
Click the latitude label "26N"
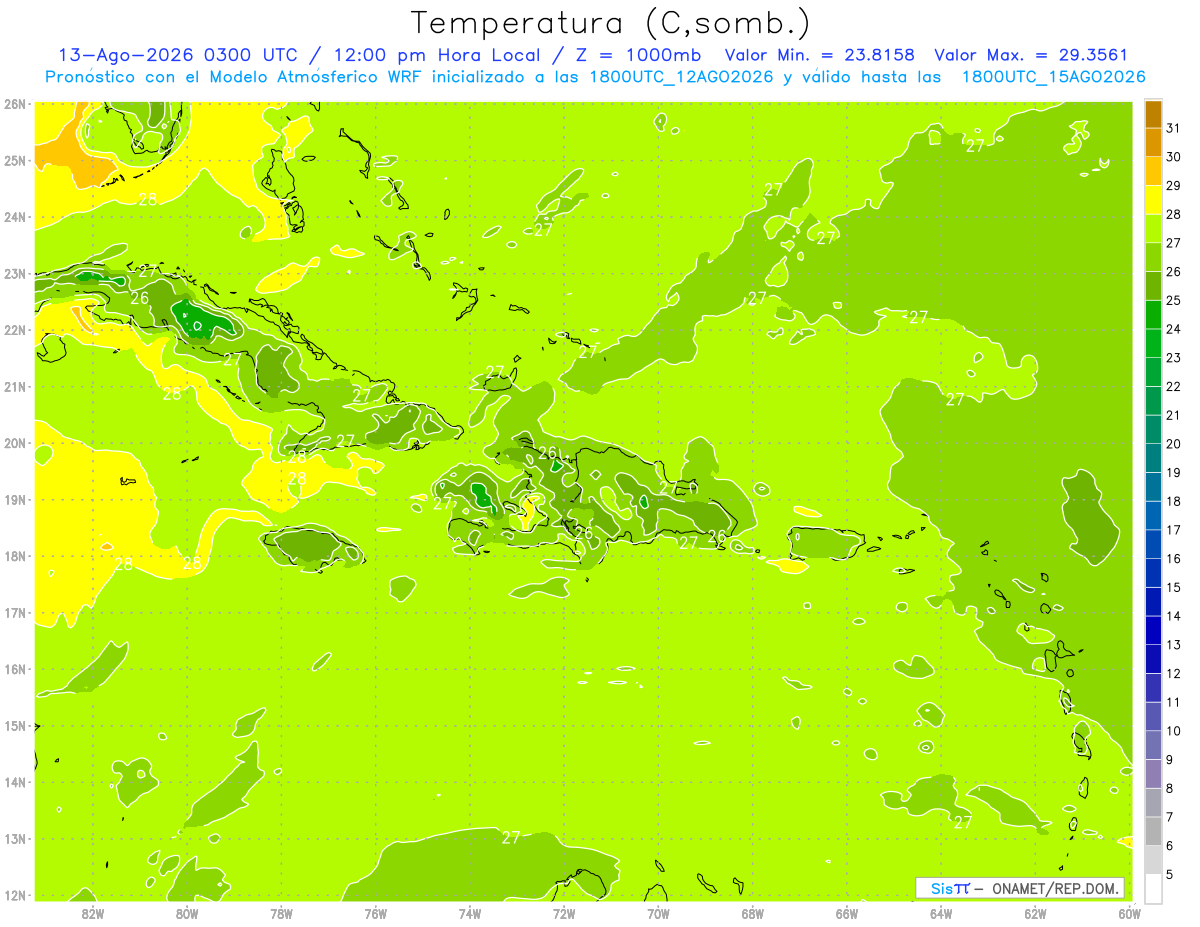click(x=15, y=104)
